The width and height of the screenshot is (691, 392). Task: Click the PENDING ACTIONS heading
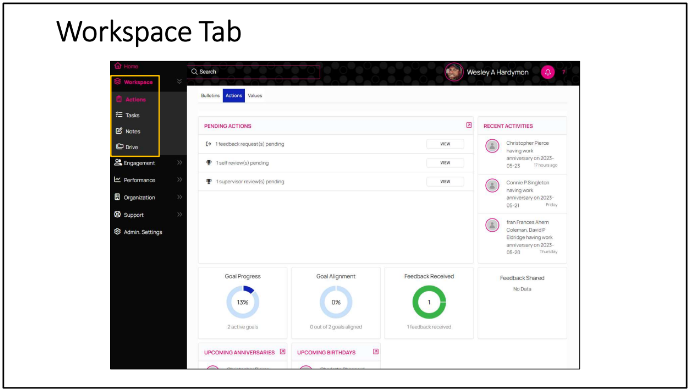pyautogui.click(x=227, y=126)
